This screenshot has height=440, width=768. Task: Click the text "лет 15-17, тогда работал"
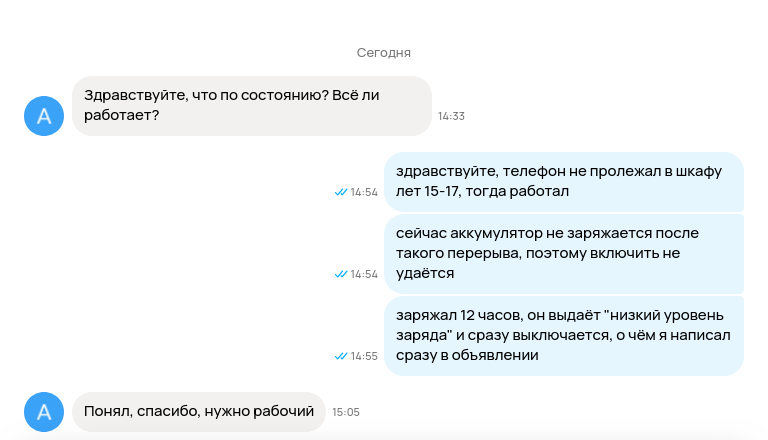coord(482,191)
